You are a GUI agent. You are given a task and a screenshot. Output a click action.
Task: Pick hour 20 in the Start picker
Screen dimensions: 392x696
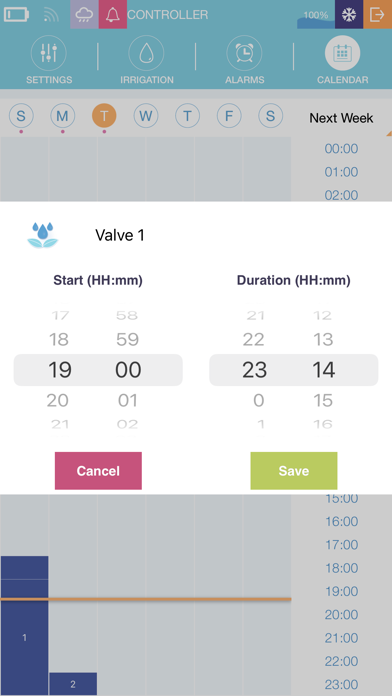tap(58, 400)
